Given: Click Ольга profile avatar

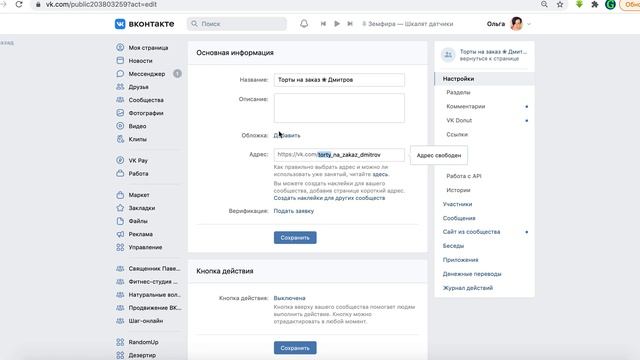Looking at the screenshot, I should pyautogui.click(x=517, y=24).
